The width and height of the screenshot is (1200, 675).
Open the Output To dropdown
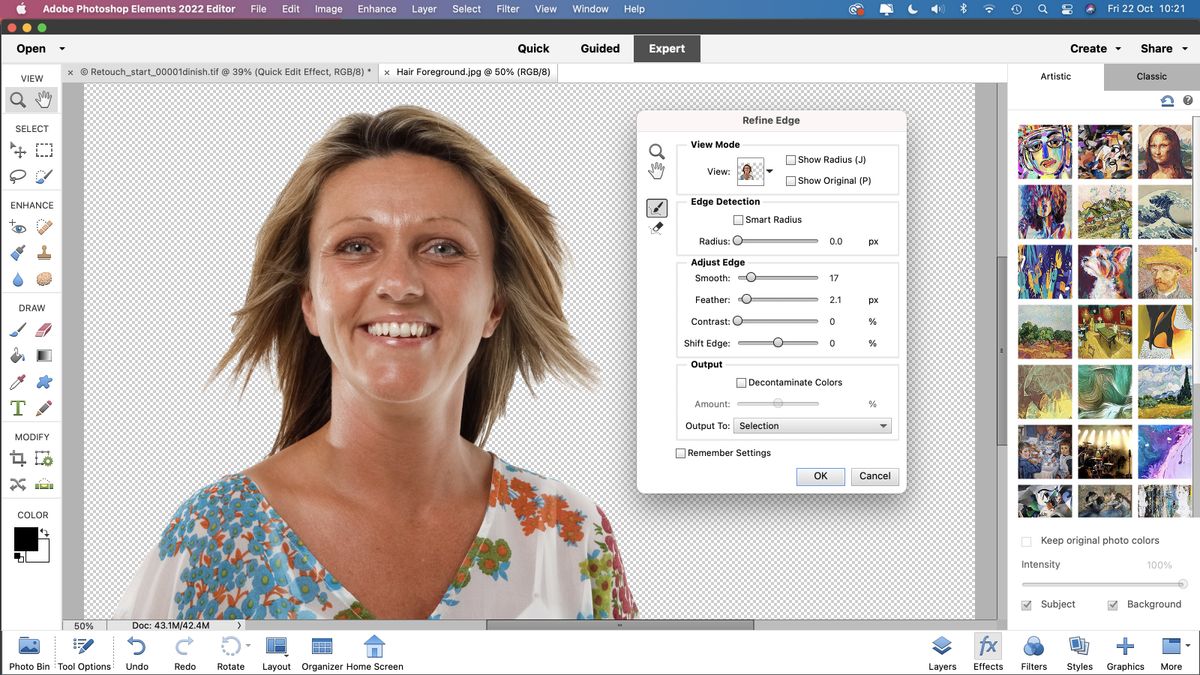click(x=811, y=425)
